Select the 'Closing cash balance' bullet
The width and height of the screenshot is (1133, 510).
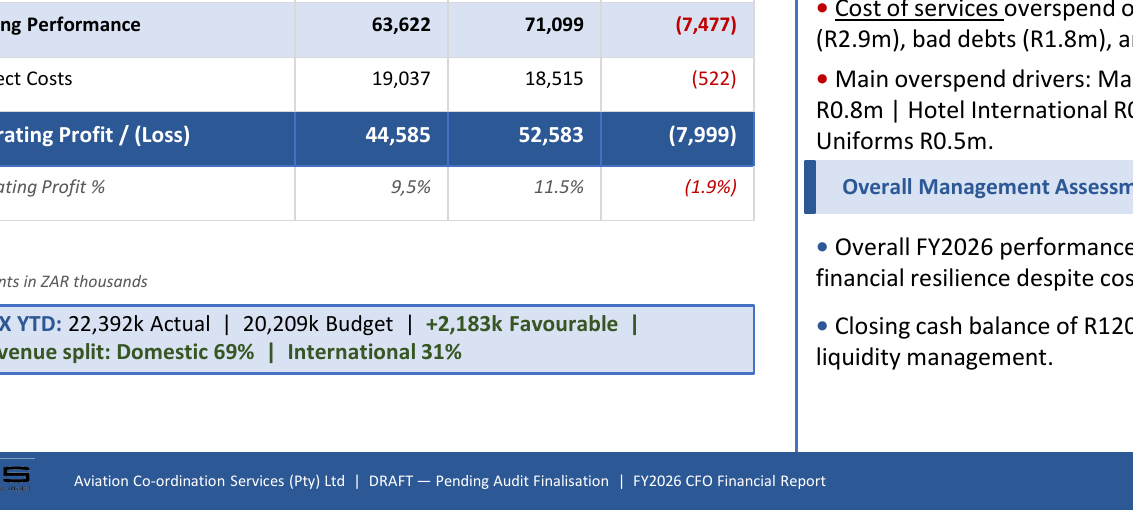coord(974,327)
